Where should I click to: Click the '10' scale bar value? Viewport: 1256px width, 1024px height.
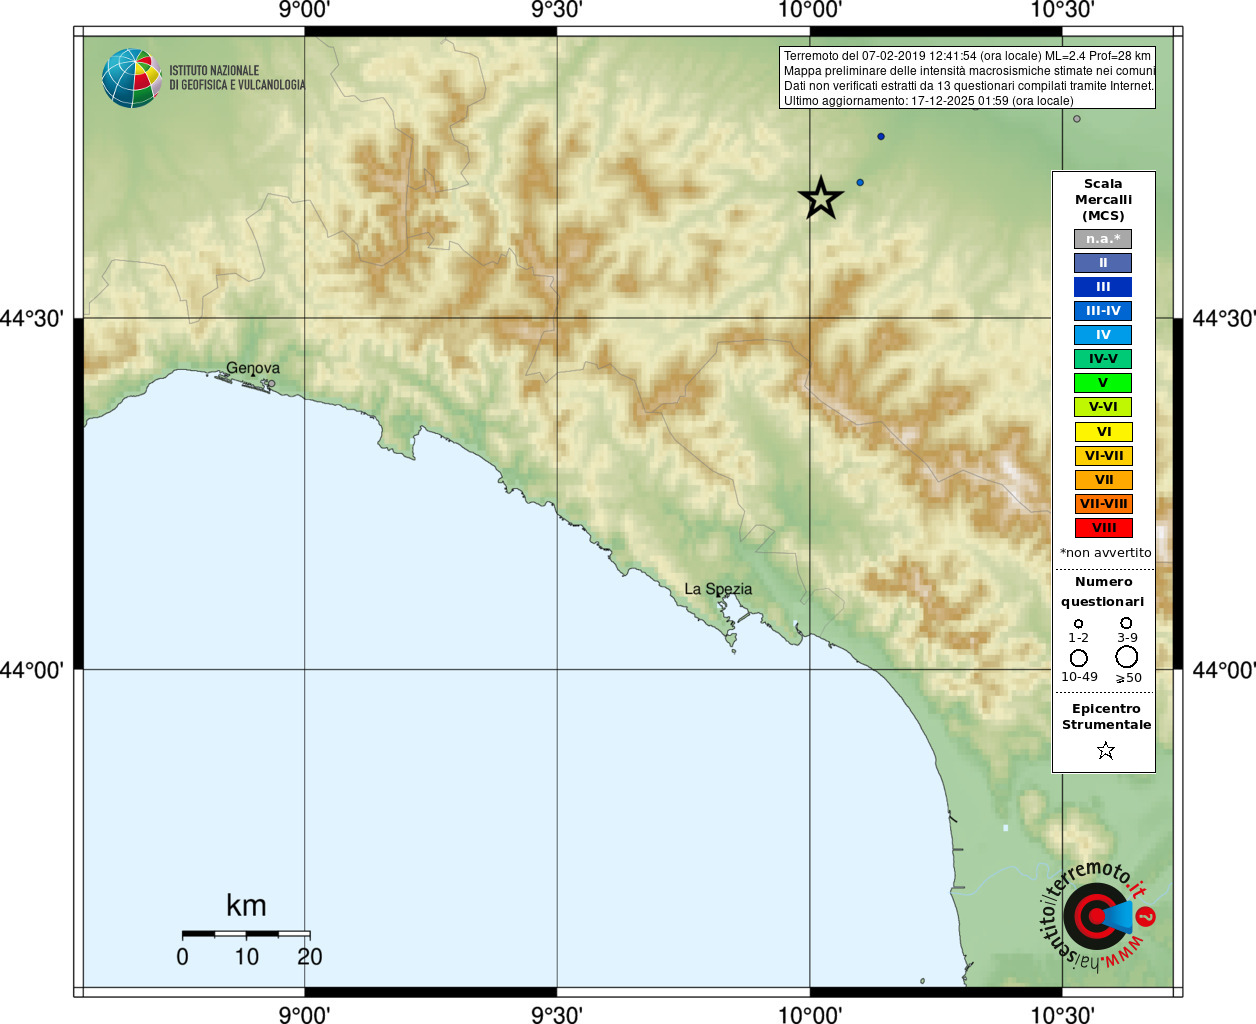[247, 957]
